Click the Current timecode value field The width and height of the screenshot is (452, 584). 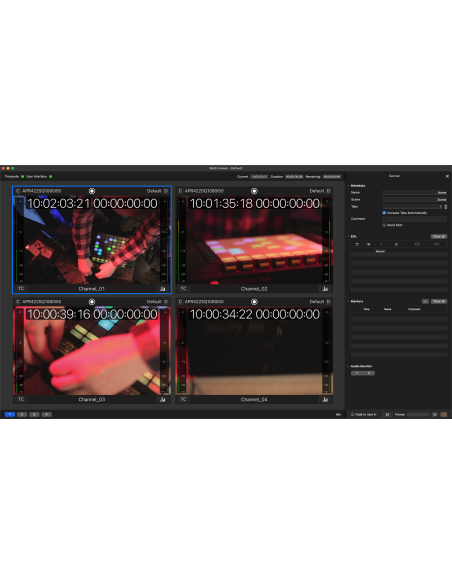259,177
